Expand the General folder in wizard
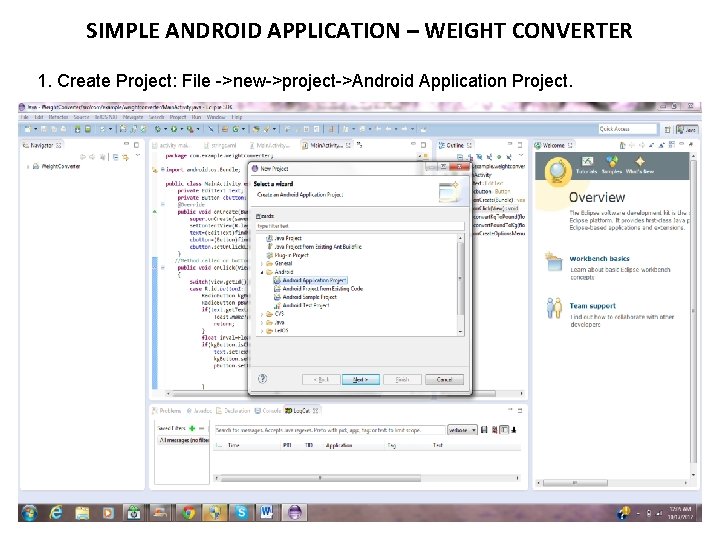The height and width of the screenshot is (540, 720). (262, 264)
